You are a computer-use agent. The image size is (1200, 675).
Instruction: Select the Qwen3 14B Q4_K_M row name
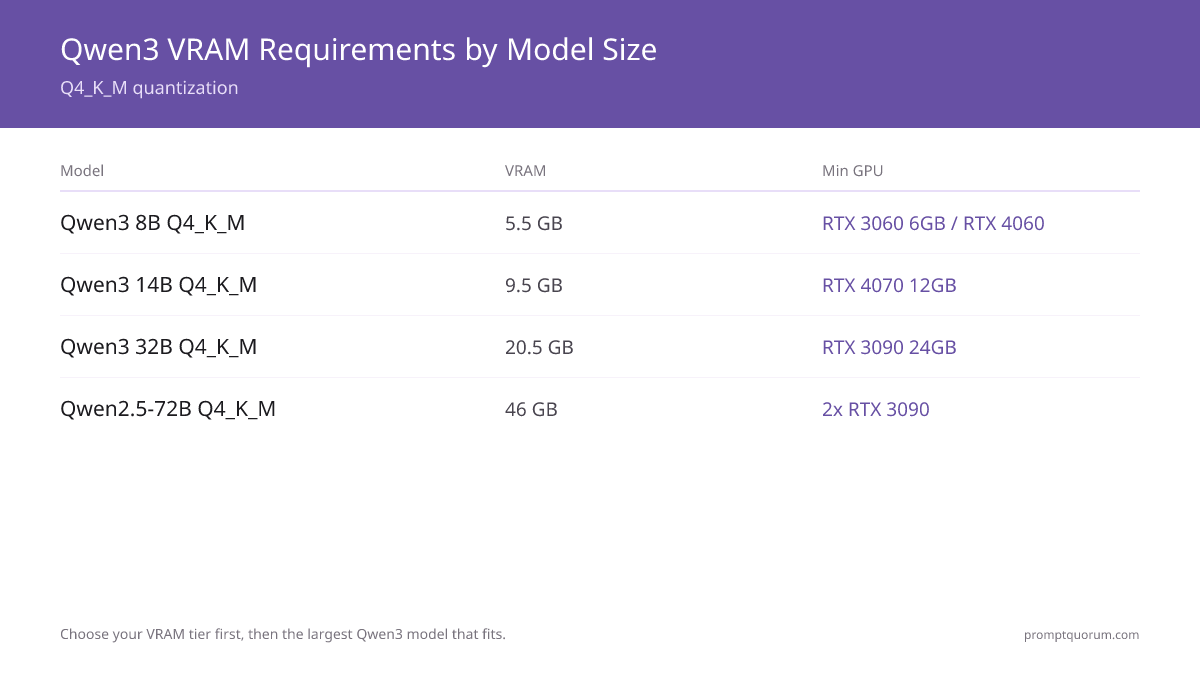click(x=159, y=285)
